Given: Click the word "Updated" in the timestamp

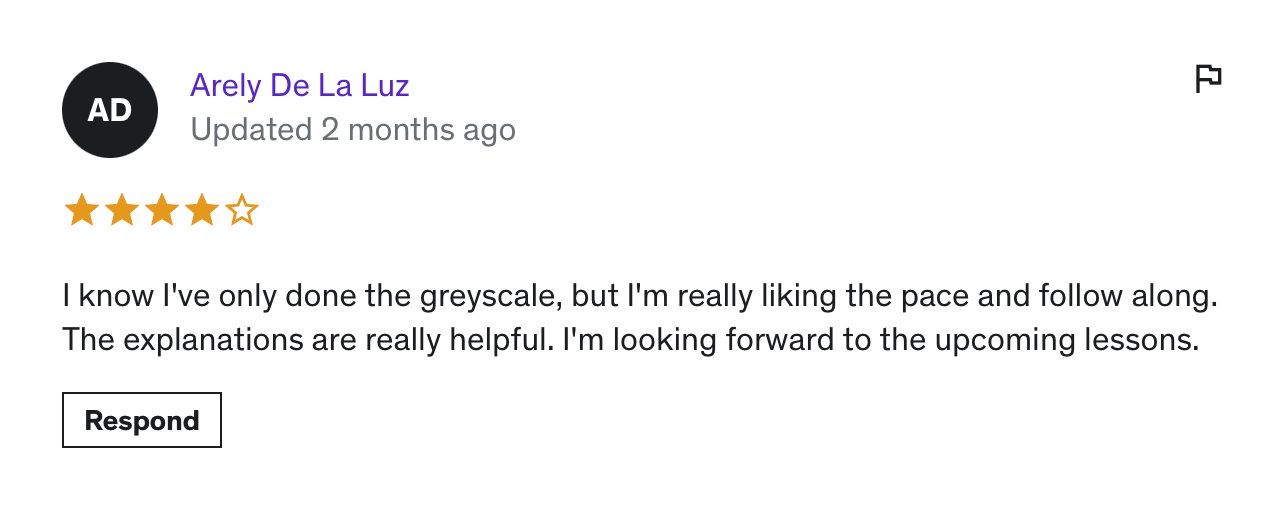Looking at the screenshot, I should [x=251, y=130].
